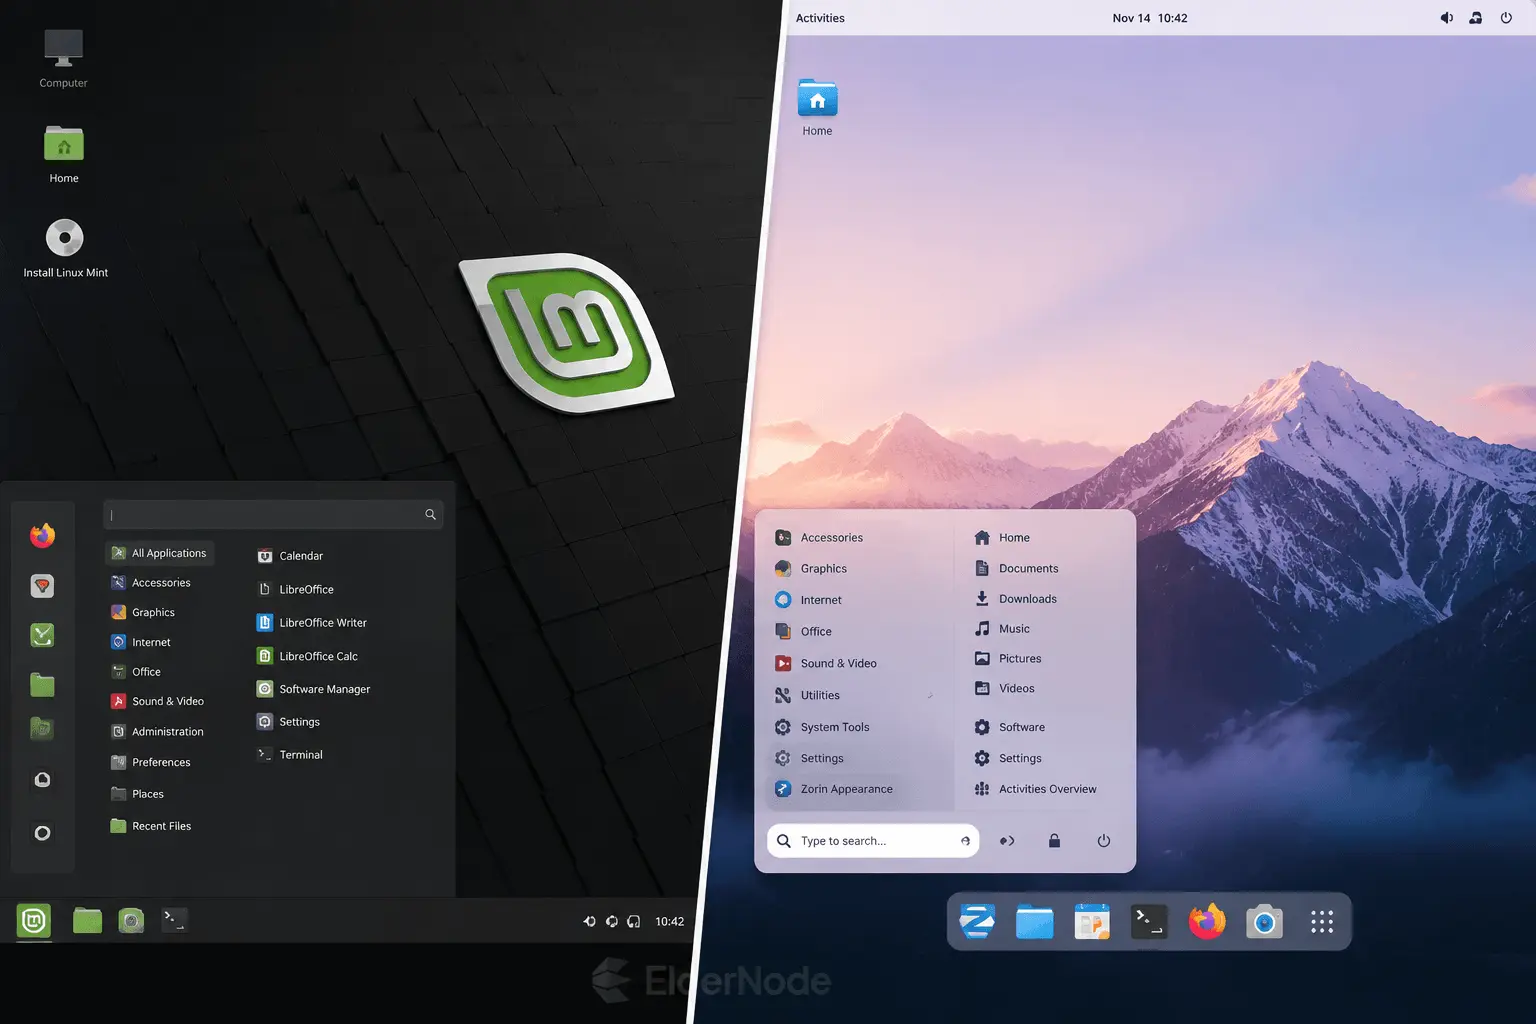Click the Files folder icon in Mint sidebar
Viewport: 1536px width, 1024px height.
click(x=42, y=685)
